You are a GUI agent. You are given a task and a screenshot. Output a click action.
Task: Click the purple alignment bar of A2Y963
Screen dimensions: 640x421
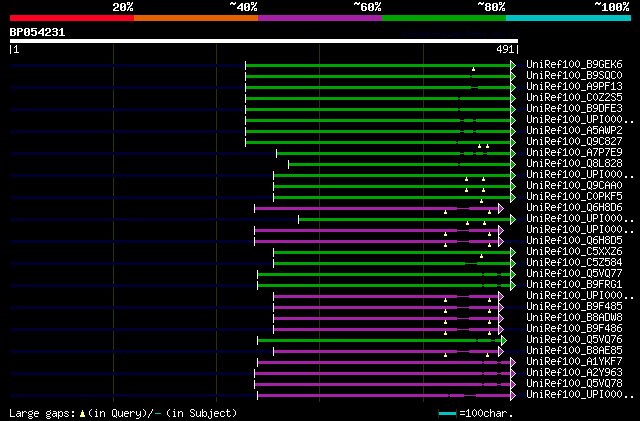[x=382, y=374]
